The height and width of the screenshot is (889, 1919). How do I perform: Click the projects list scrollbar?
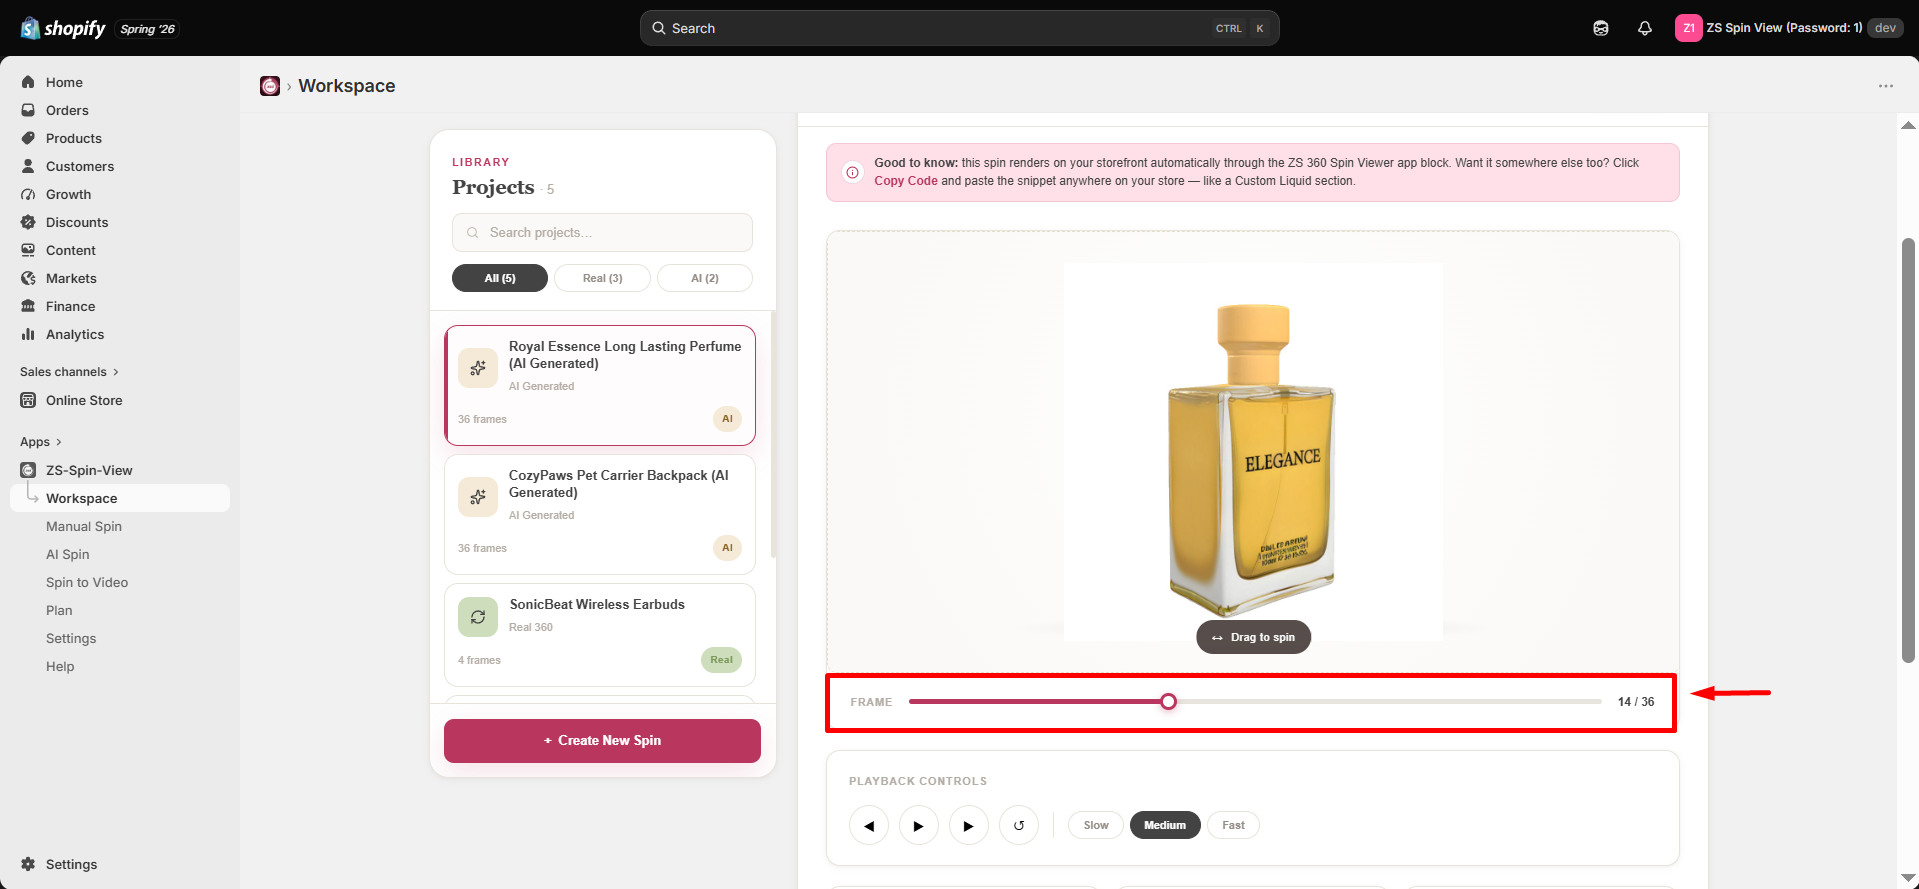coord(773,435)
